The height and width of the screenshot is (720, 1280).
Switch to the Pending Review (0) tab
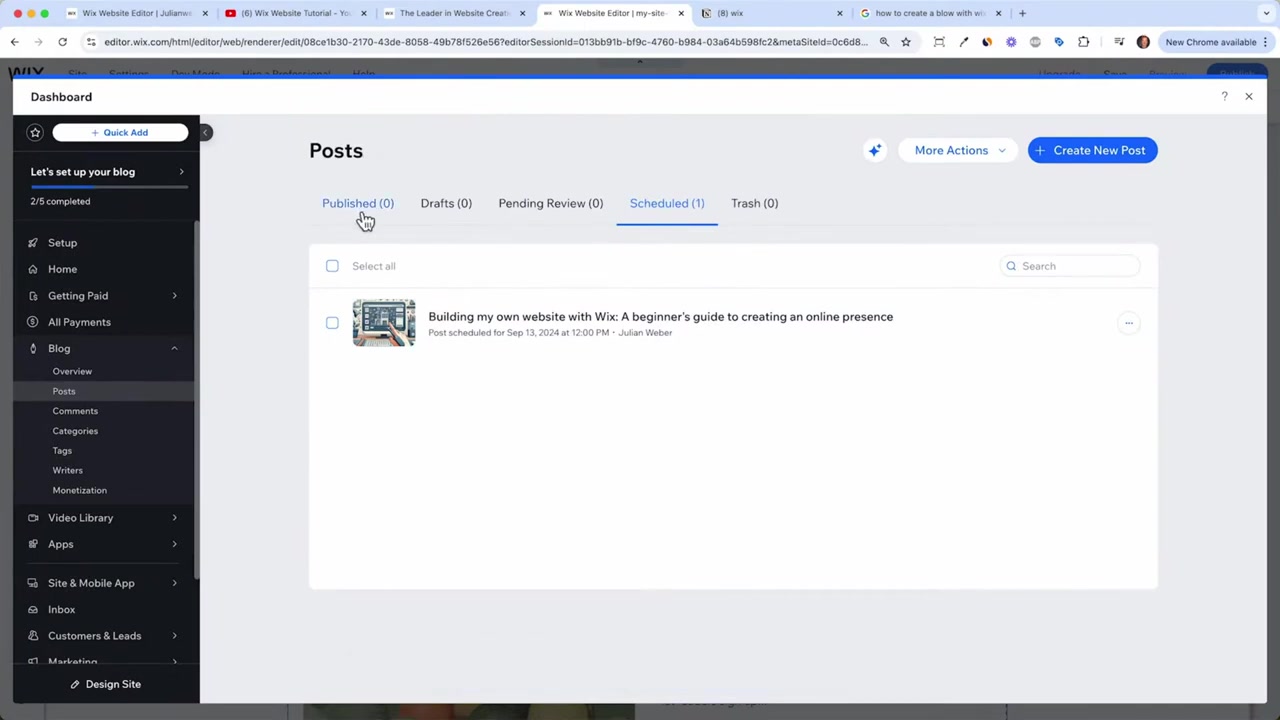(x=551, y=203)
